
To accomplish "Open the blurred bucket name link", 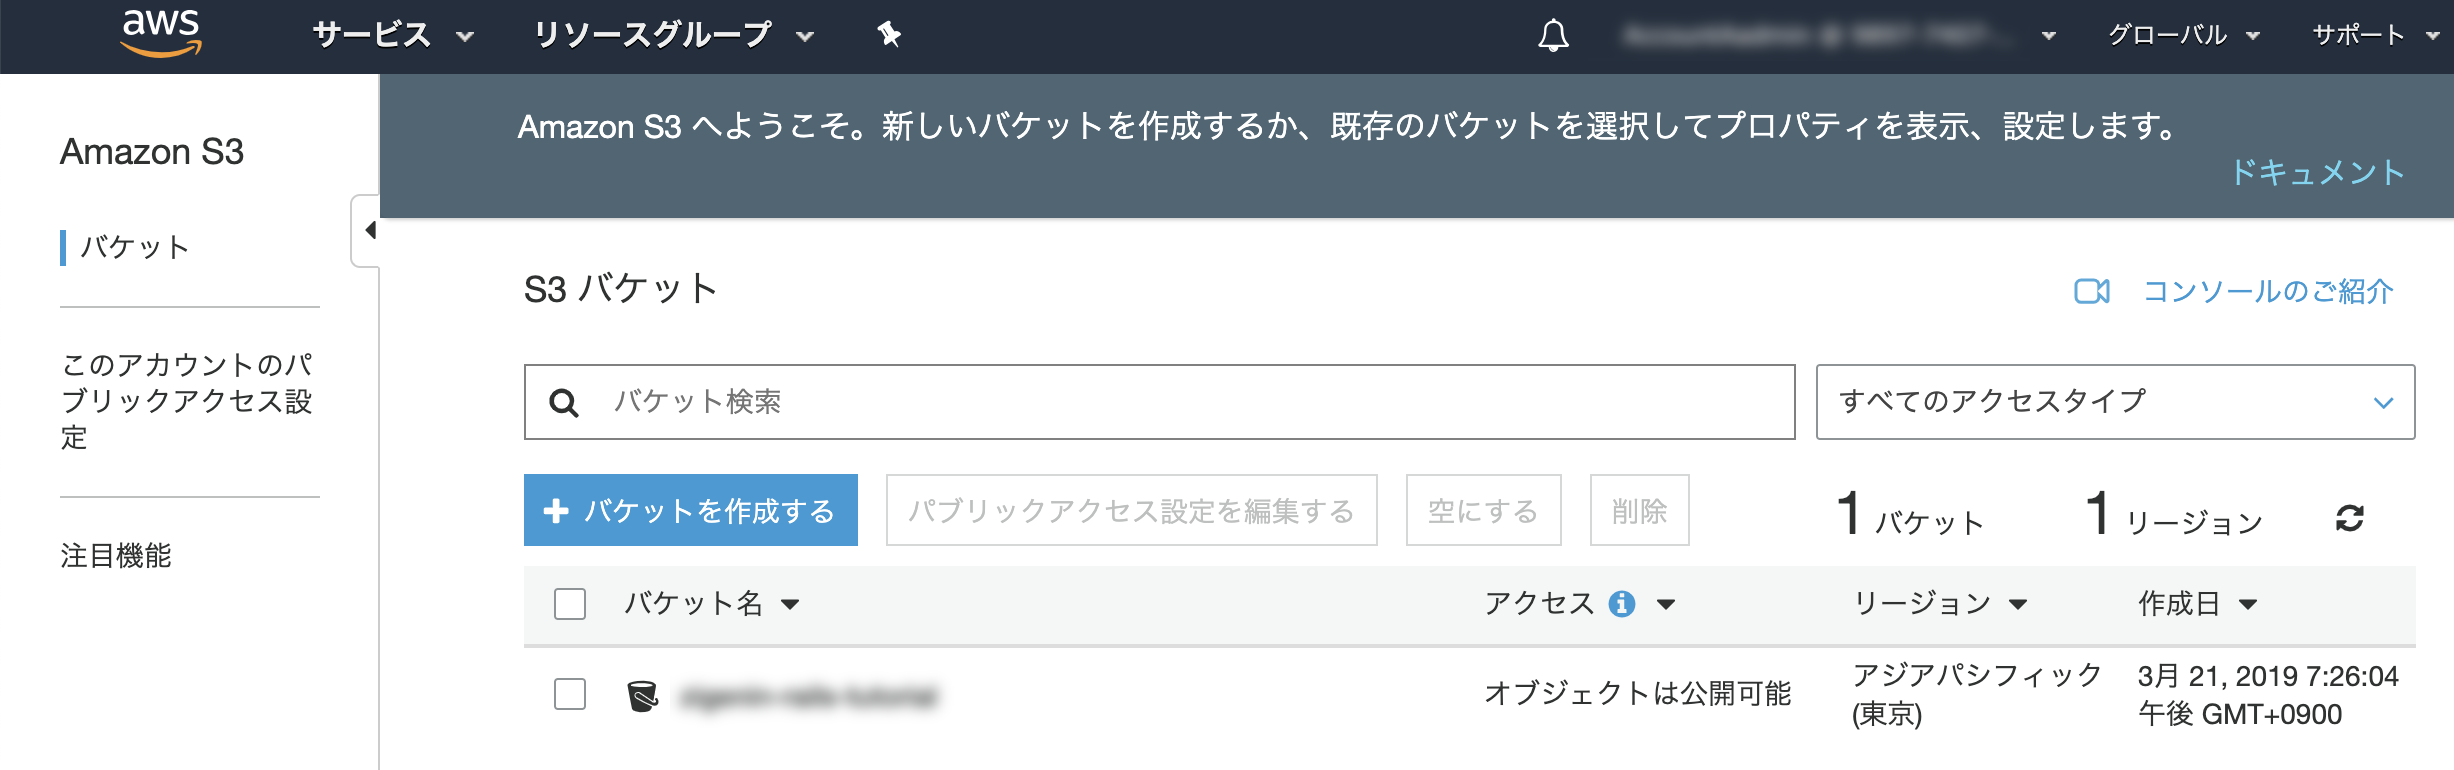I will click(x=807, y=696).
